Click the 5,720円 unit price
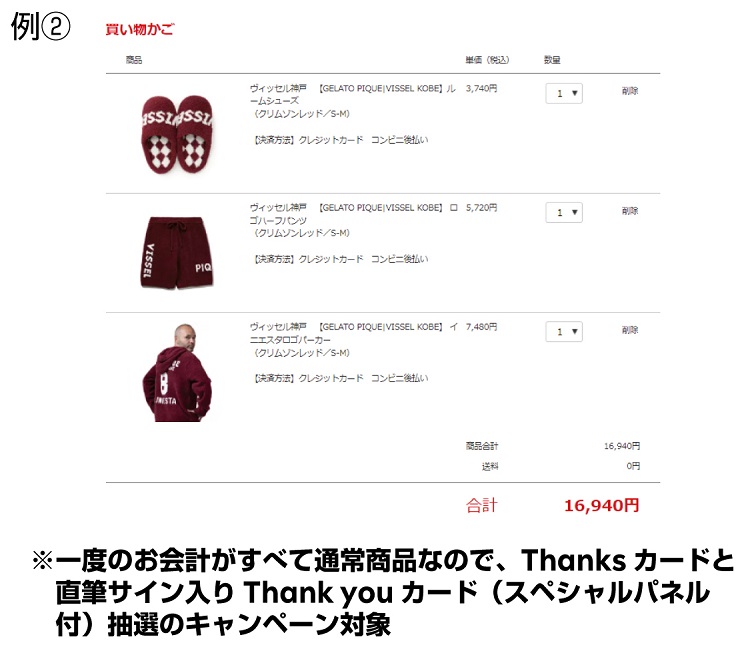 pyautogui.click(x=481, y=208)
